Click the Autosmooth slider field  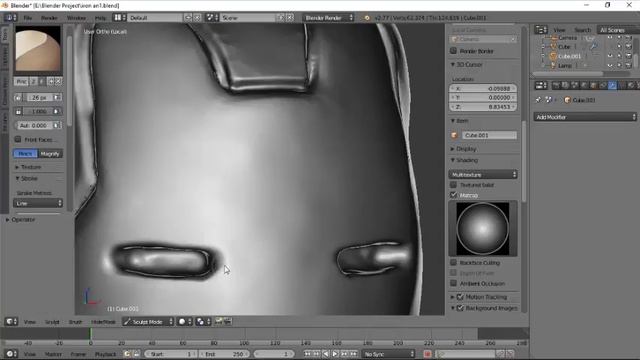click(34, 125)
